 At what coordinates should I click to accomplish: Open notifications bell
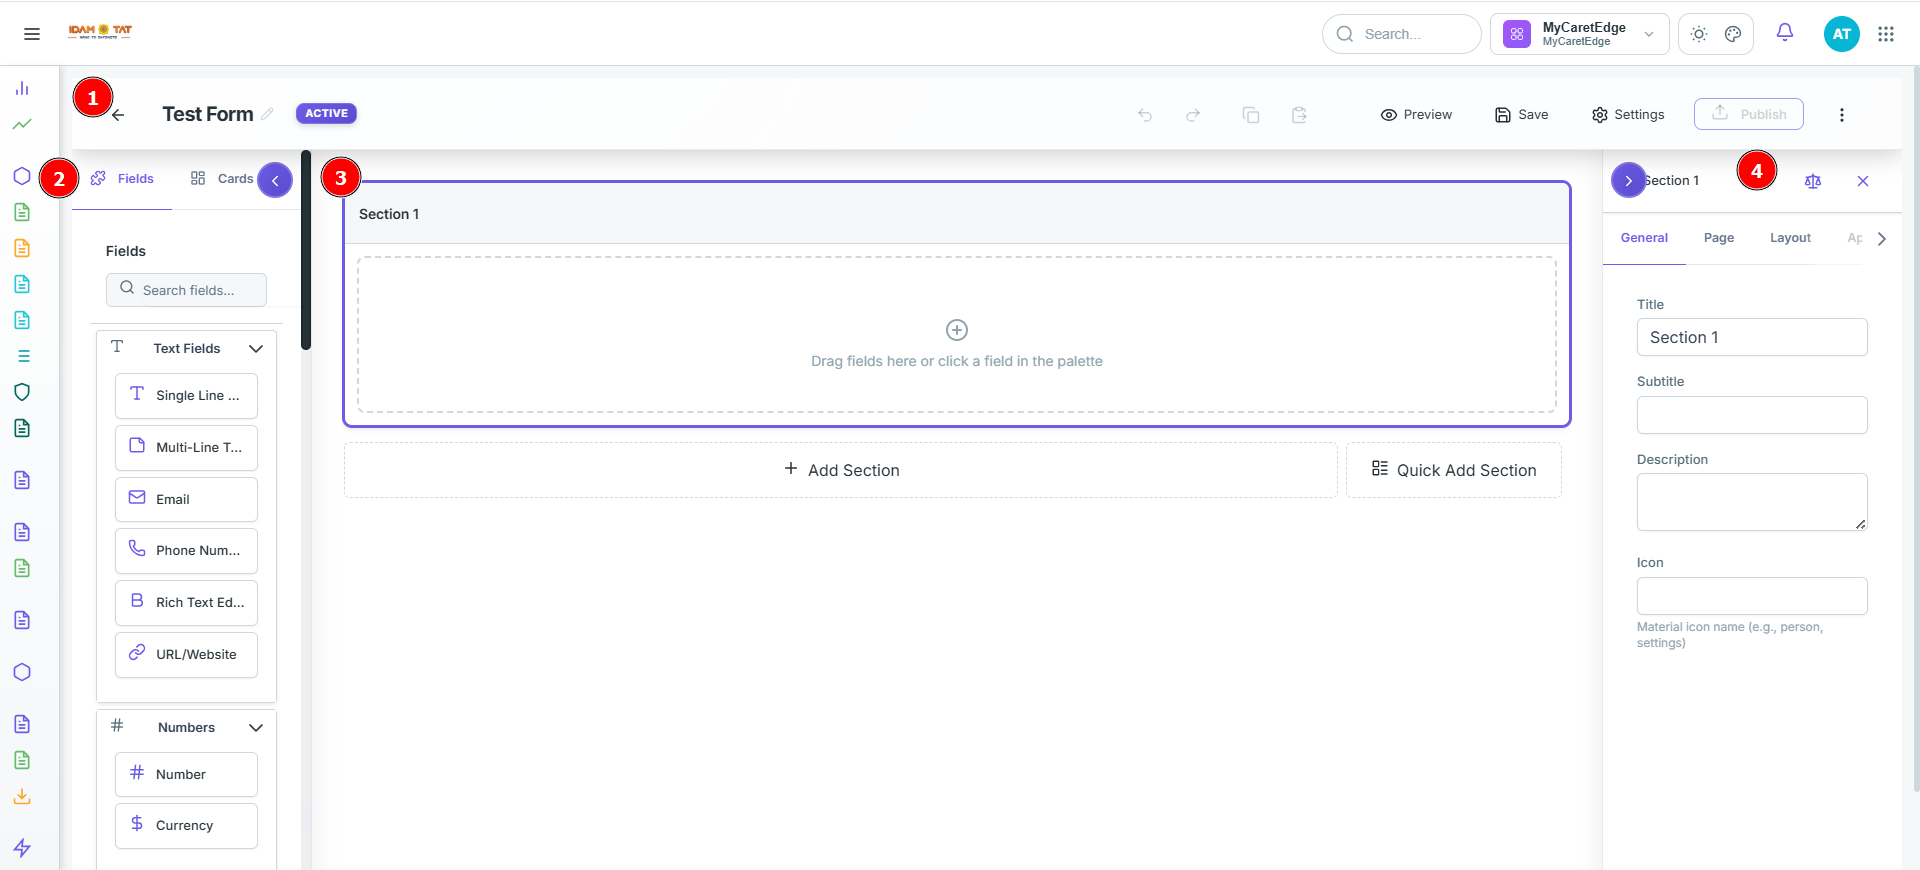point(1785,33)
